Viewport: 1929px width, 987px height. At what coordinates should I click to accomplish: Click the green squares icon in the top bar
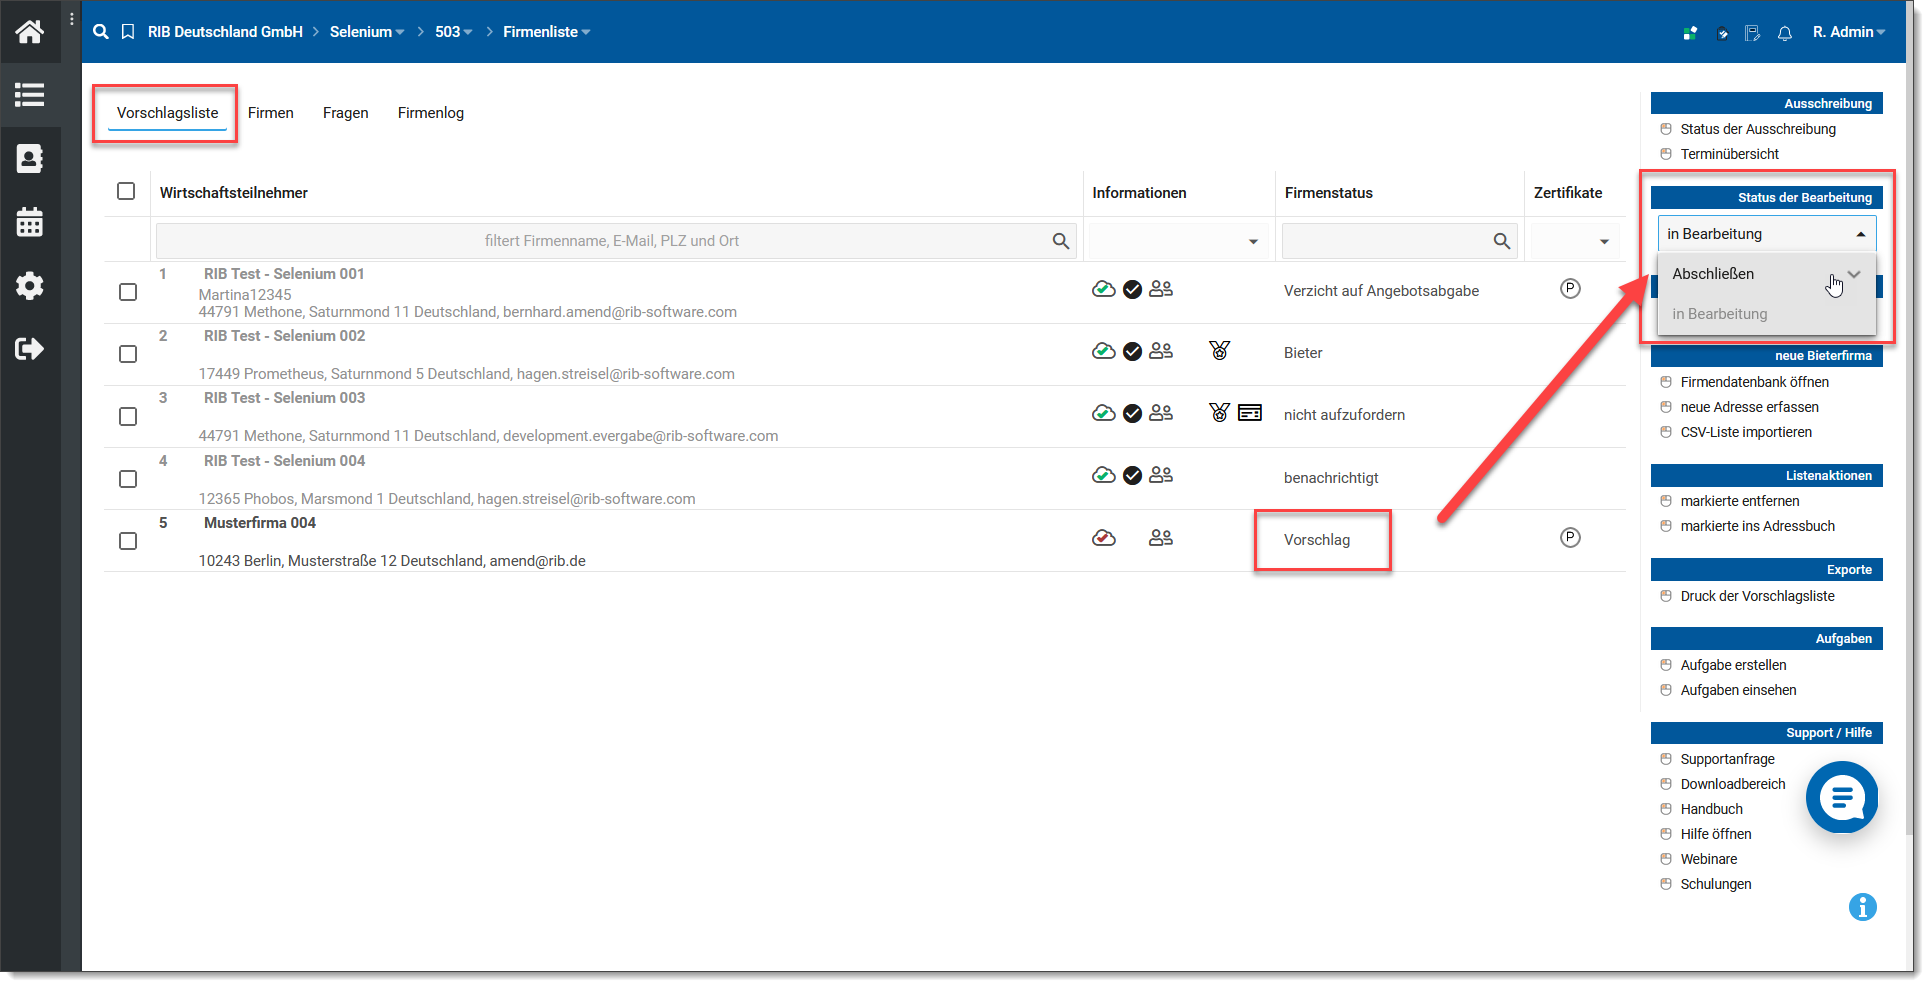1690,33
